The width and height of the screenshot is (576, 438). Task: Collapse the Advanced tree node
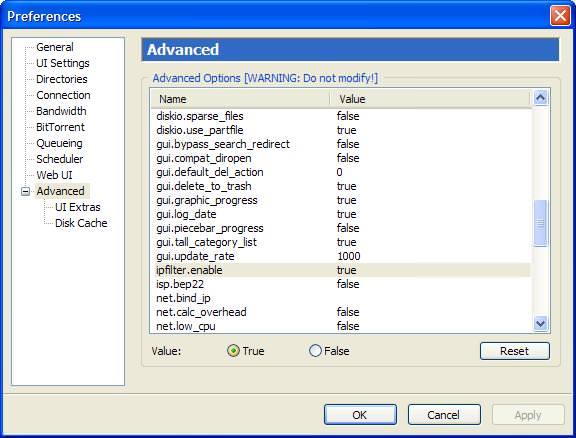click(x=25, y=191)
